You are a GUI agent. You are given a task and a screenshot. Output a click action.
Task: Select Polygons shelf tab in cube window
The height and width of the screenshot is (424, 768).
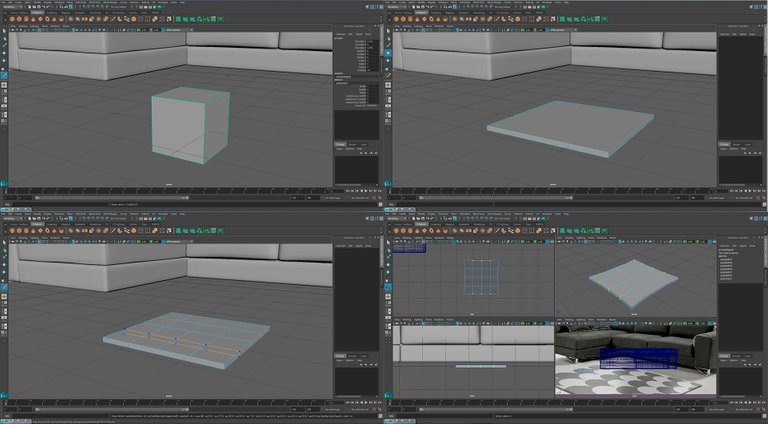37,13
